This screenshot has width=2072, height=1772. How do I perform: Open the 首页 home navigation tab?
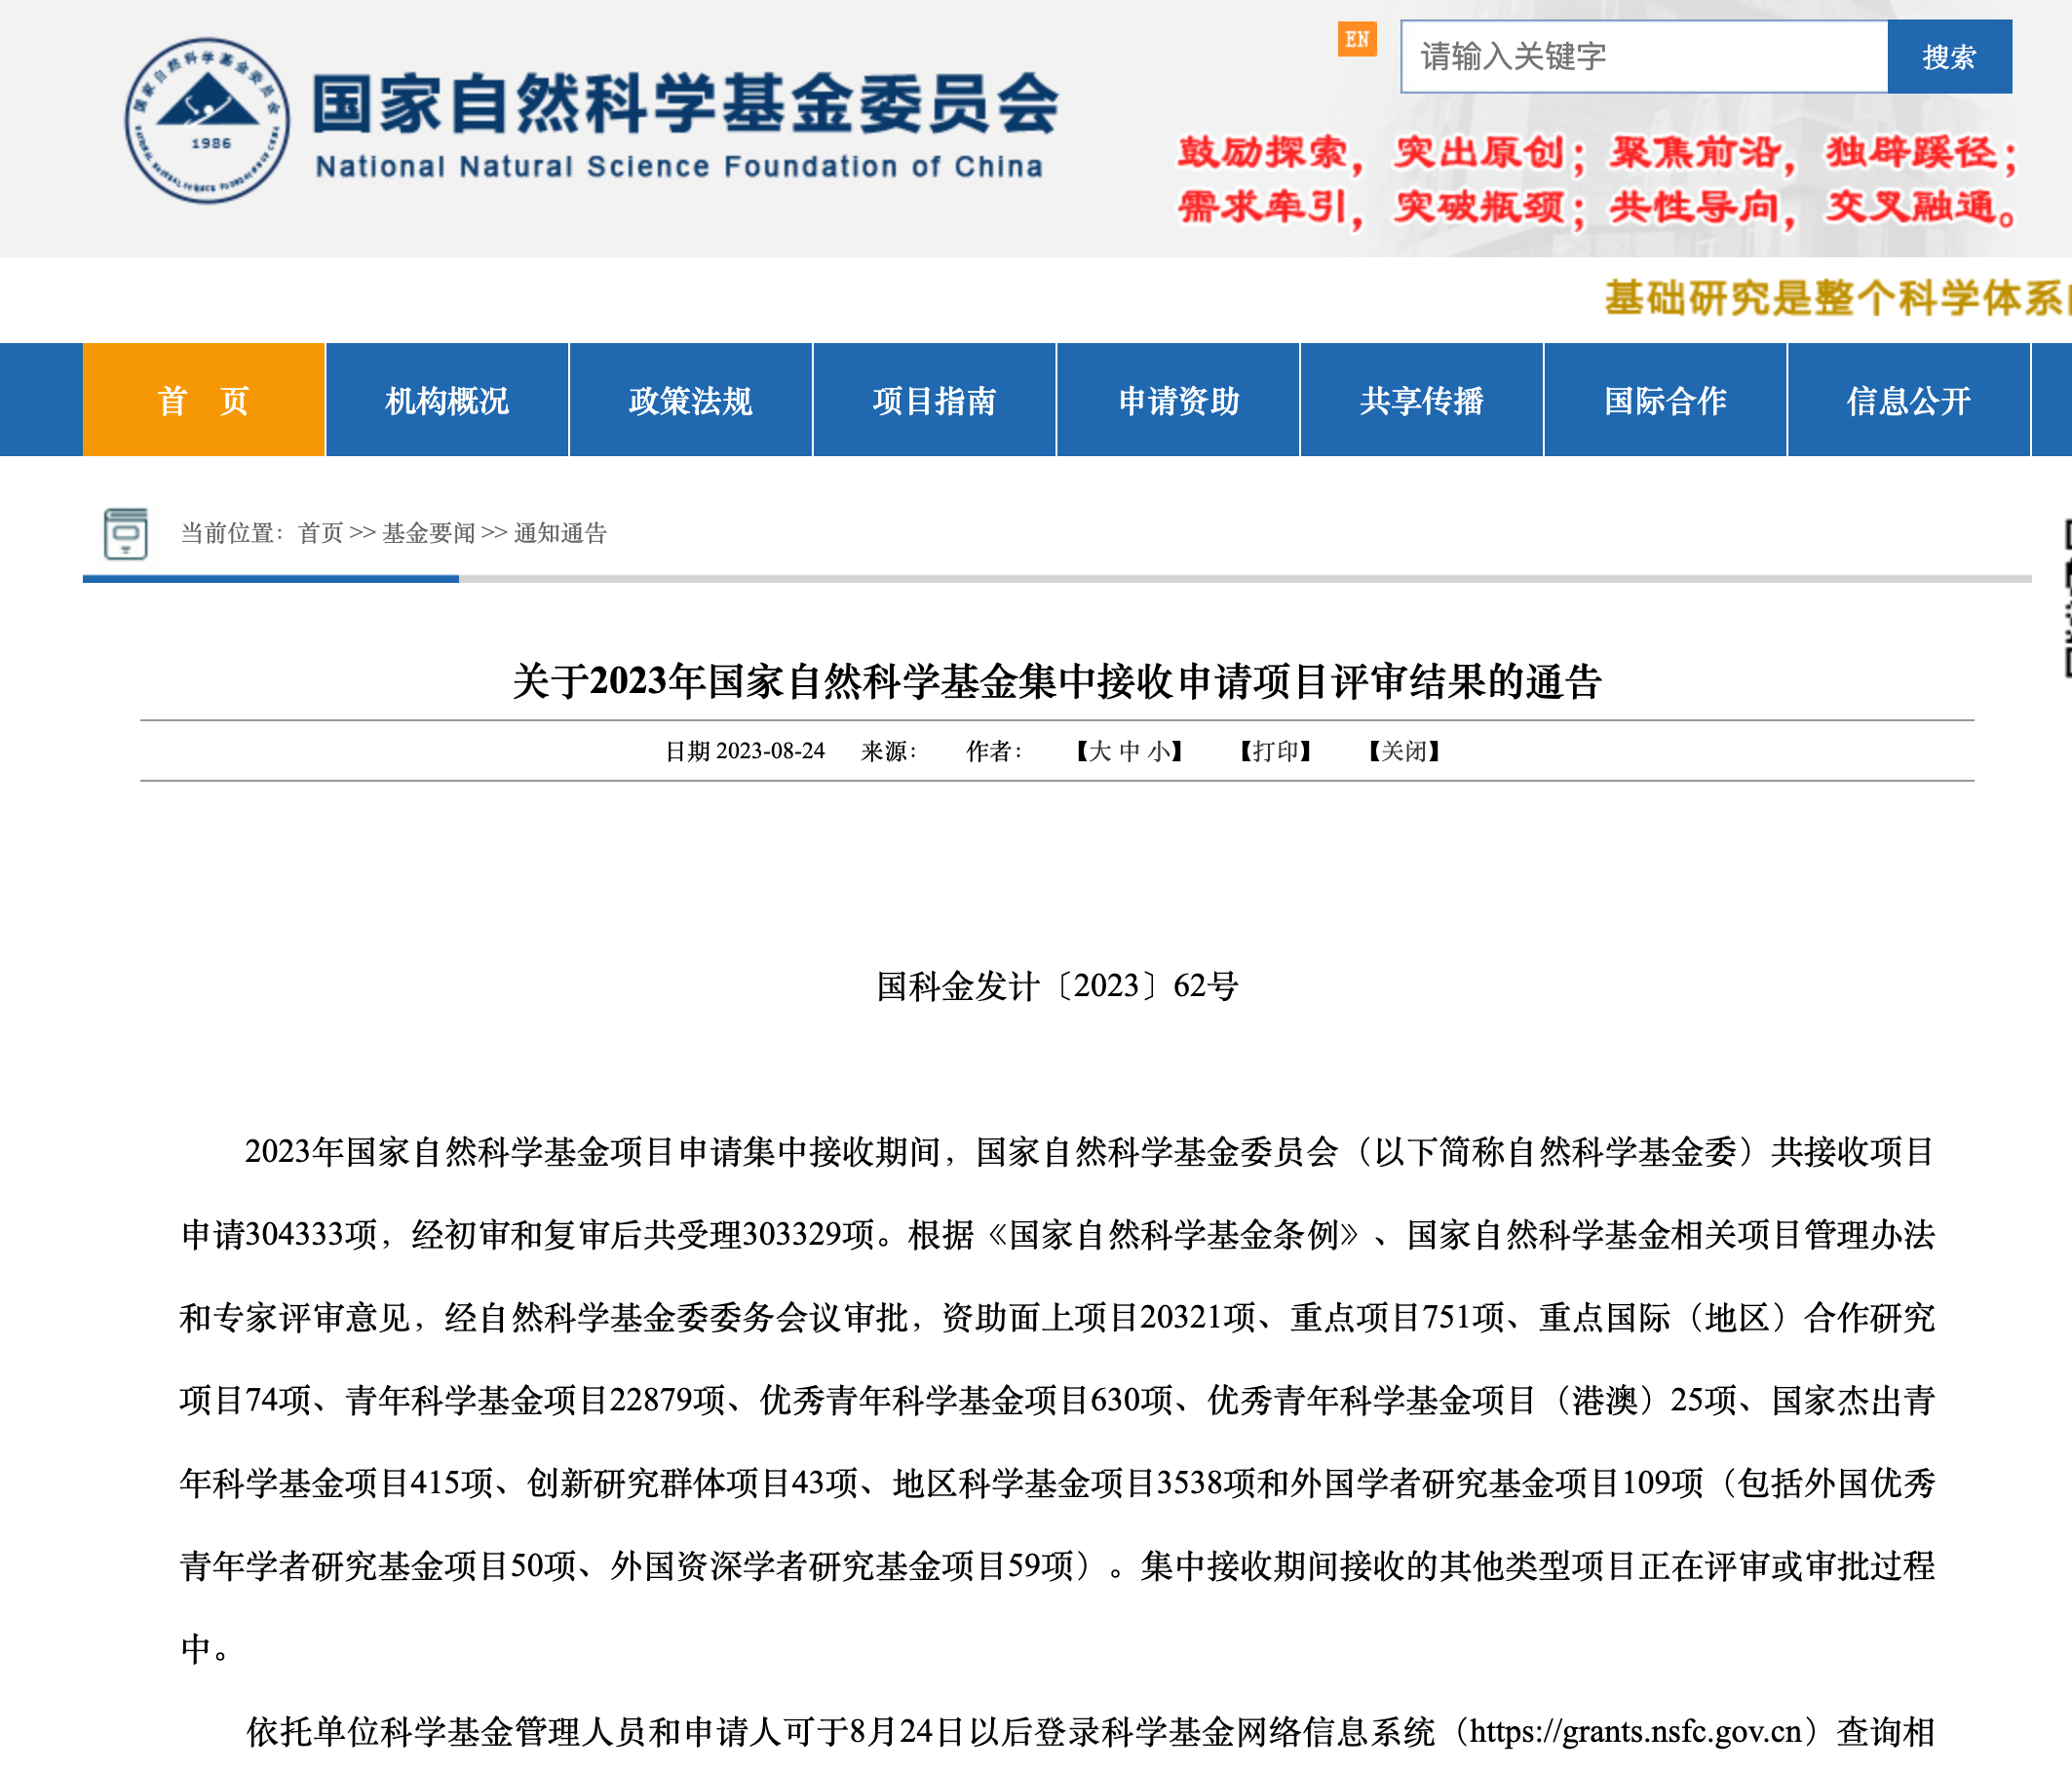(204, 400)
